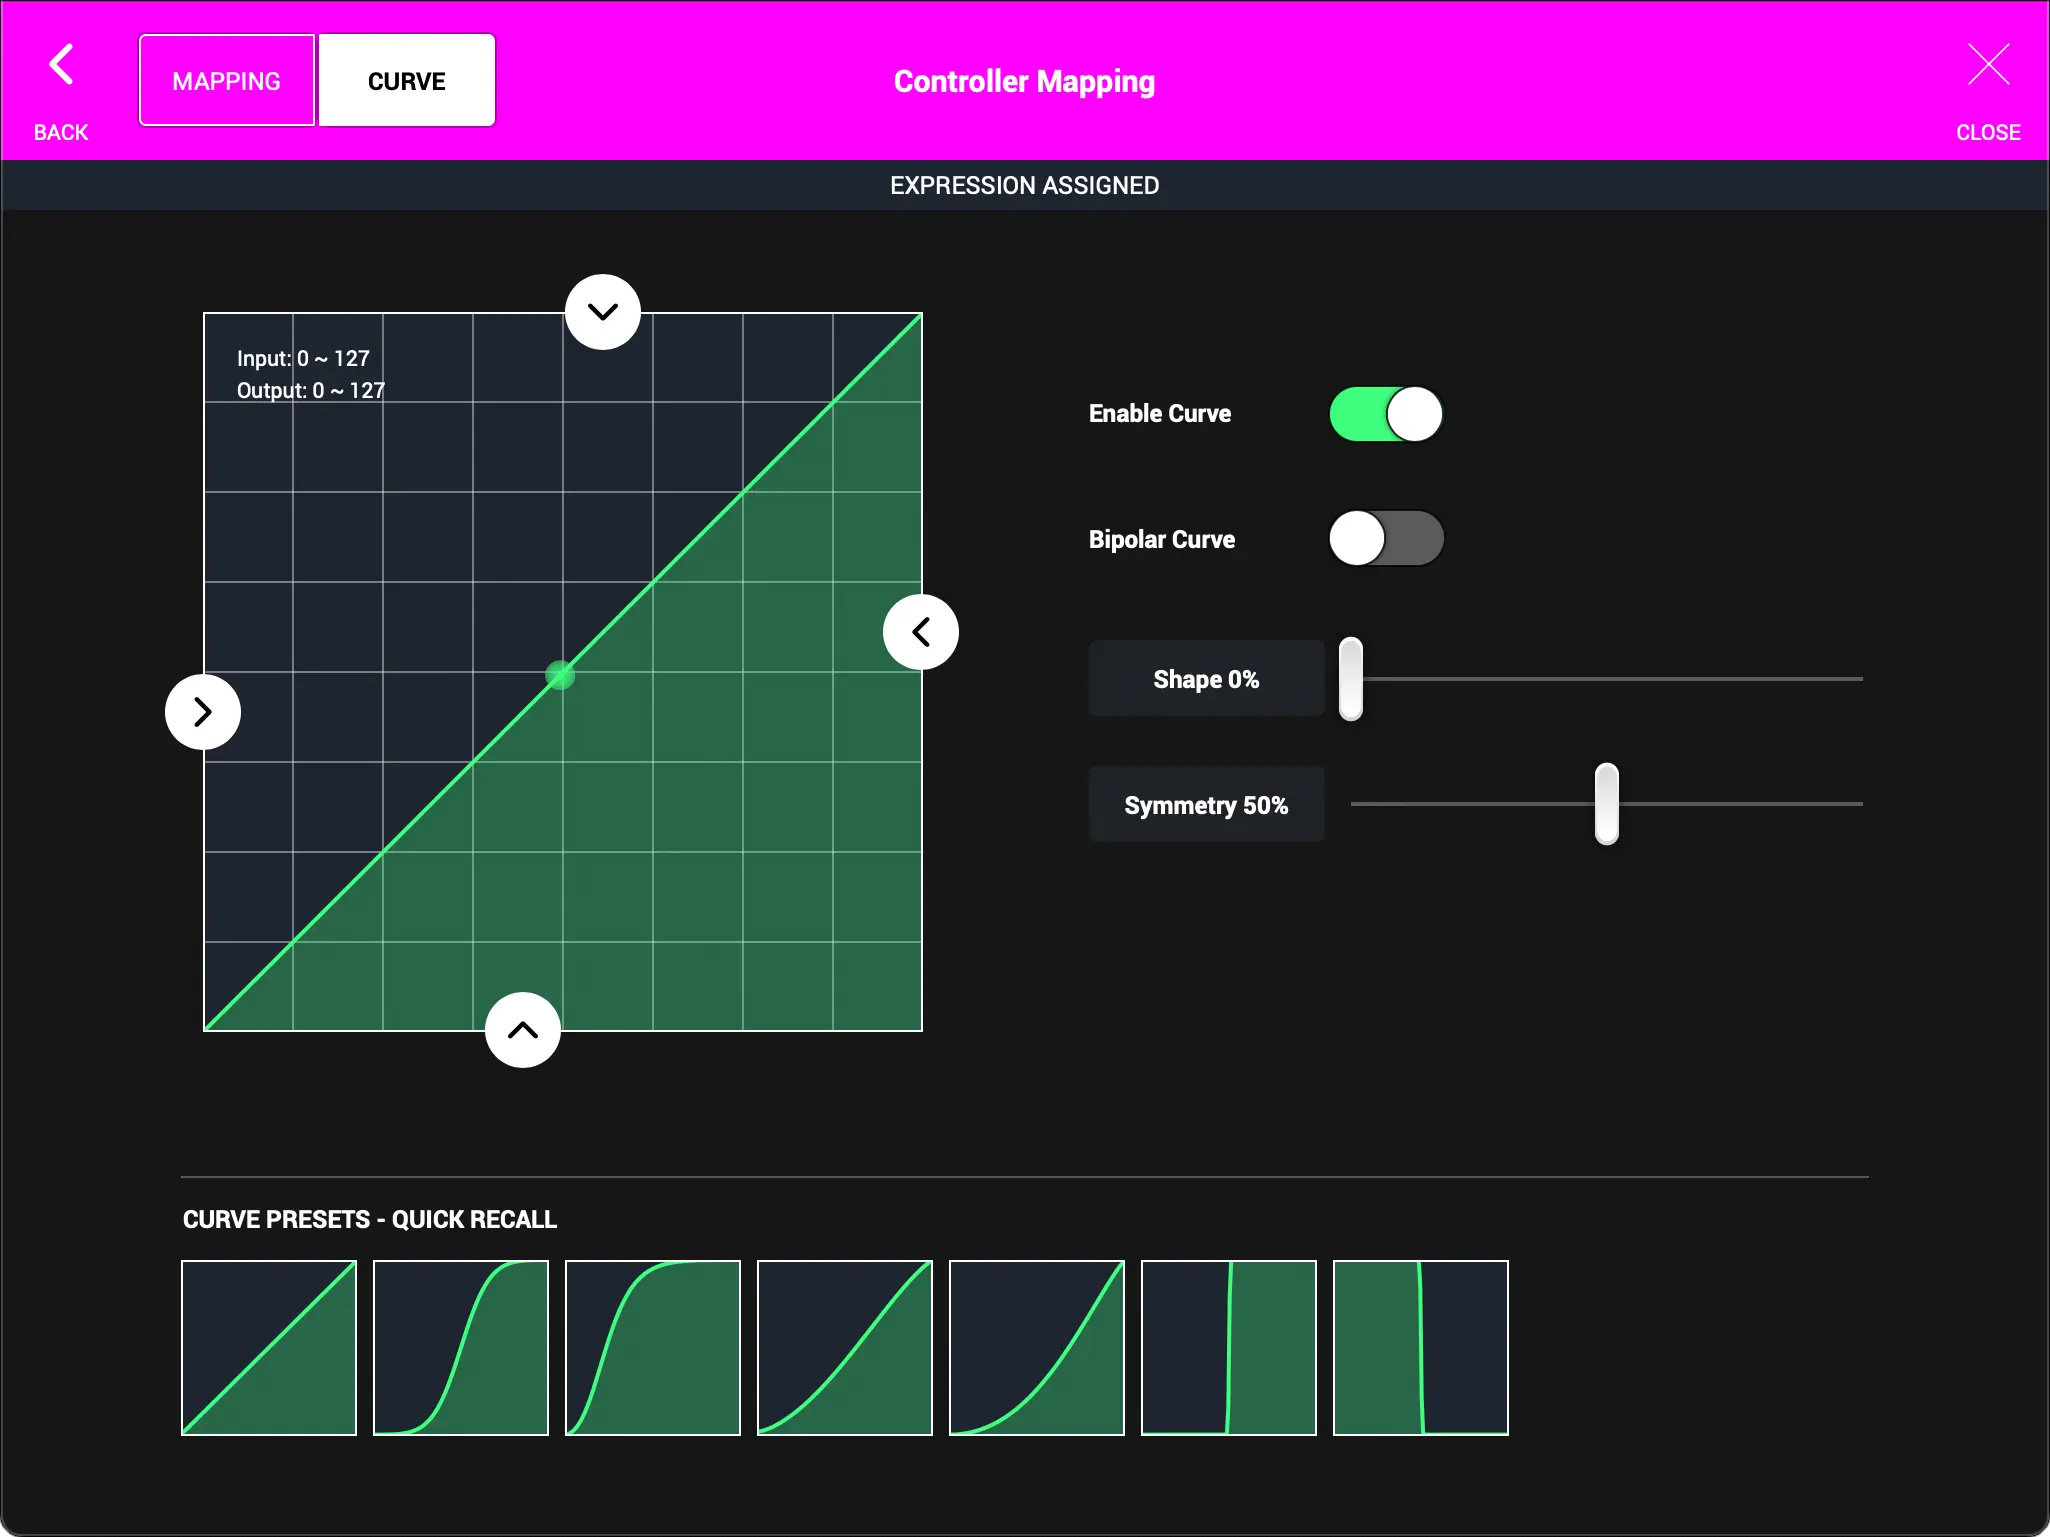Select the steep rising curve preset
The image size is (2050, 1537).
click(651, 1348)
